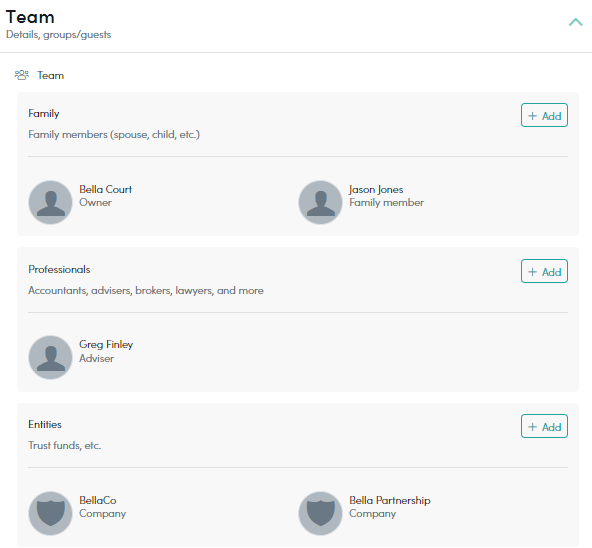Select the Jason Jones name
The height and width of the screenshot is (548, 592).
(x=376, y=189)
